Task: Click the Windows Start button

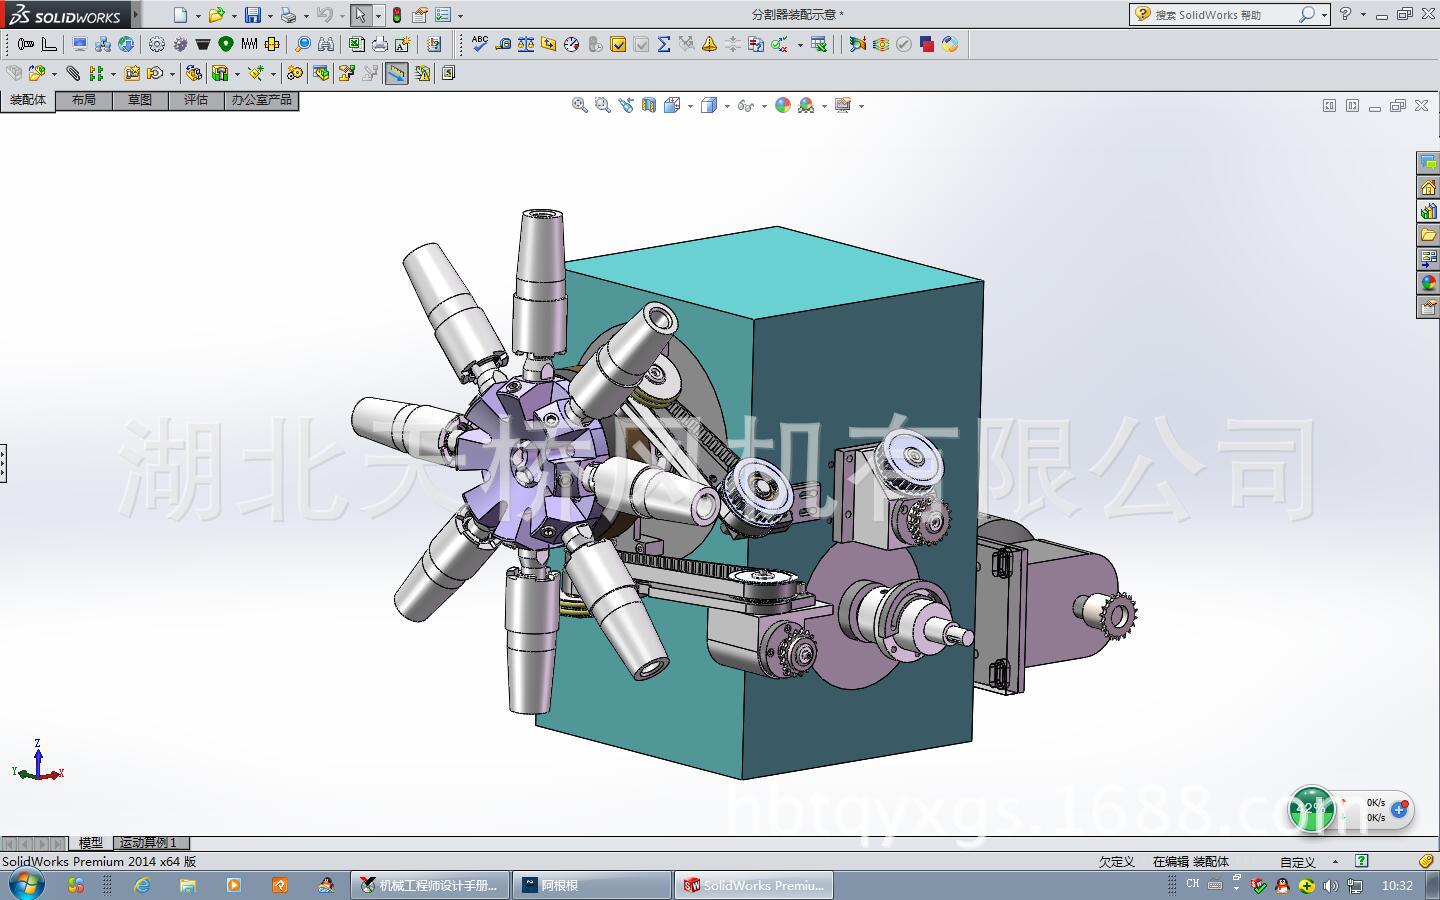Action: tap(25, 884)
